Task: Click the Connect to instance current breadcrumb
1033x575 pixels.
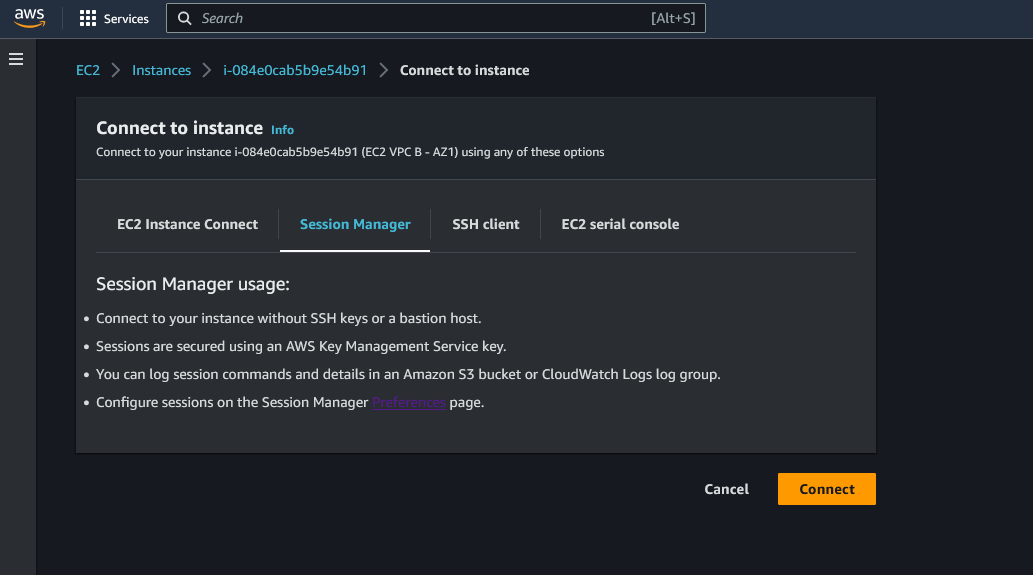Action: click(x=464, y=70)
